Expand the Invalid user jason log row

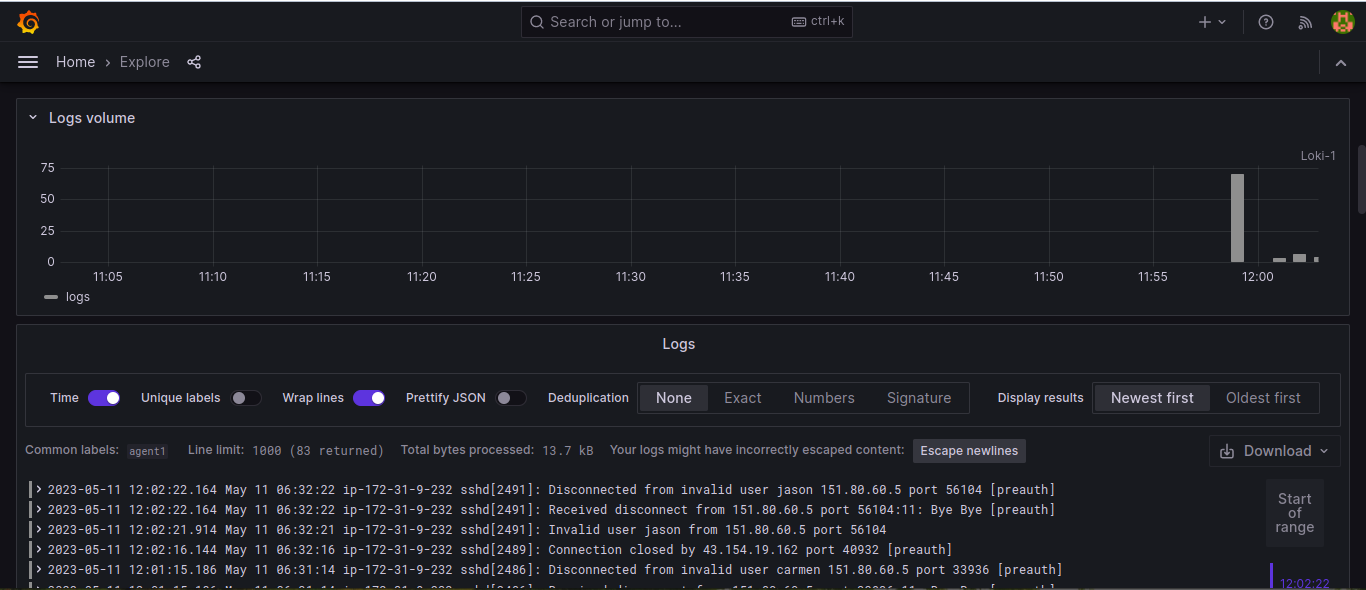(x=39, y=529)
